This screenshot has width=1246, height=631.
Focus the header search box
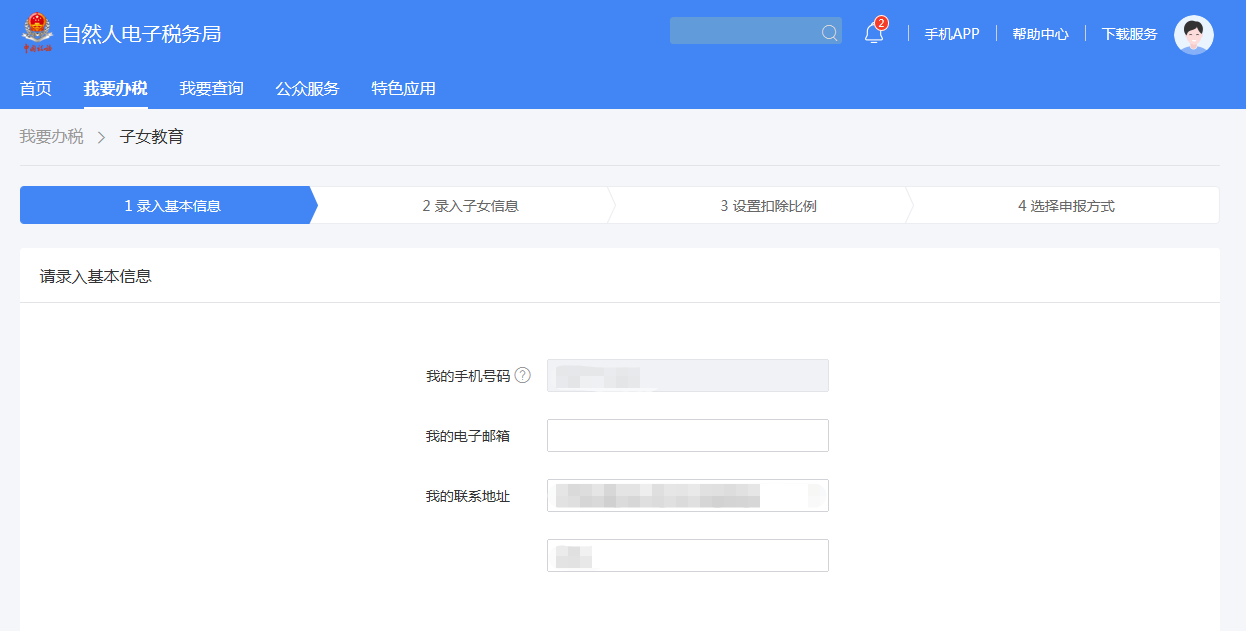coord(755,31)
